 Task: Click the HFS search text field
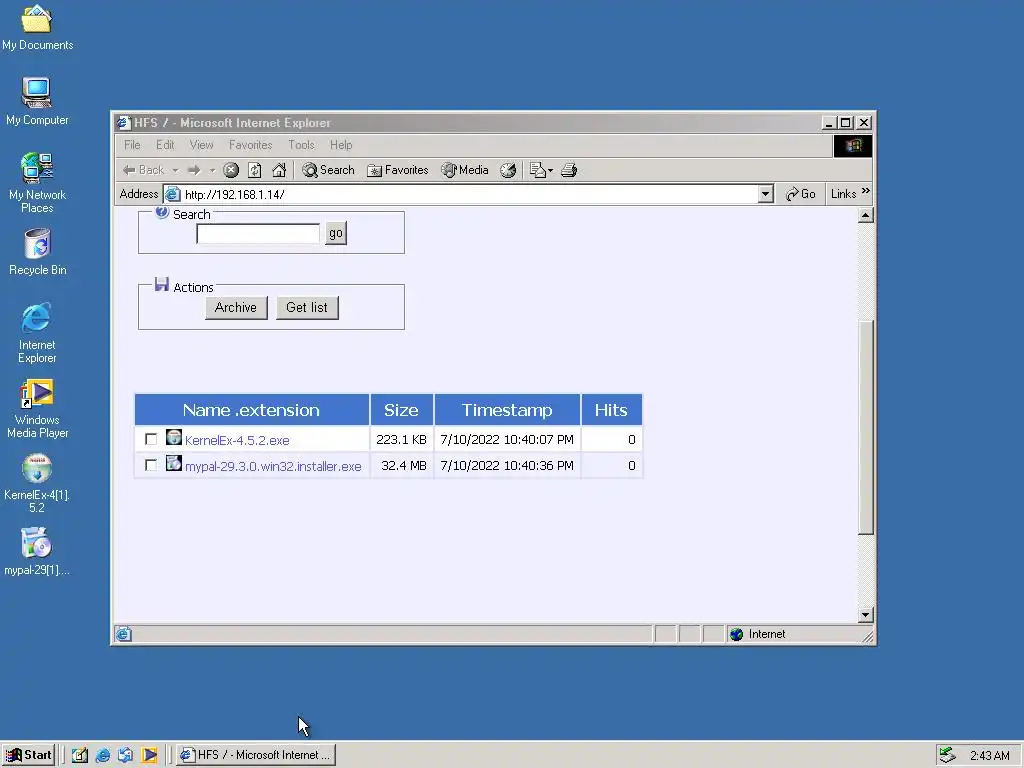tap(258, 234)
